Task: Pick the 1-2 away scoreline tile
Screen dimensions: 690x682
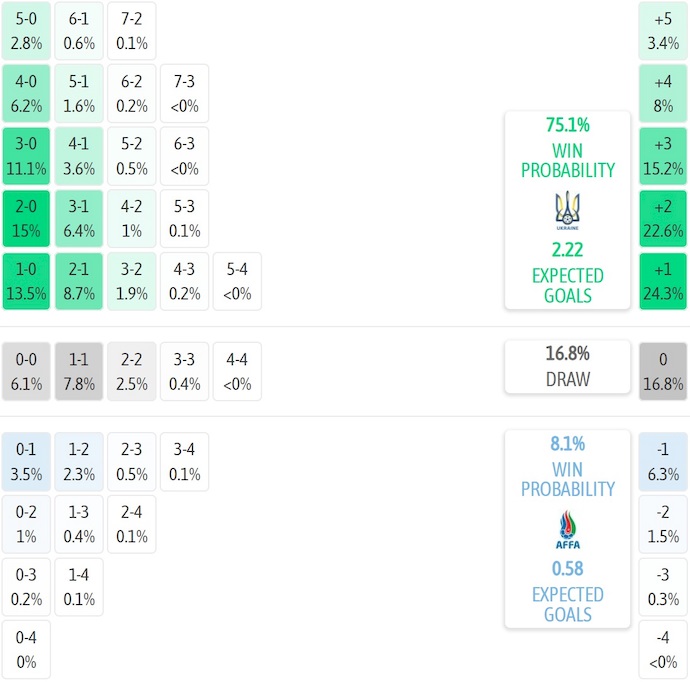Action: coord(79,461)
